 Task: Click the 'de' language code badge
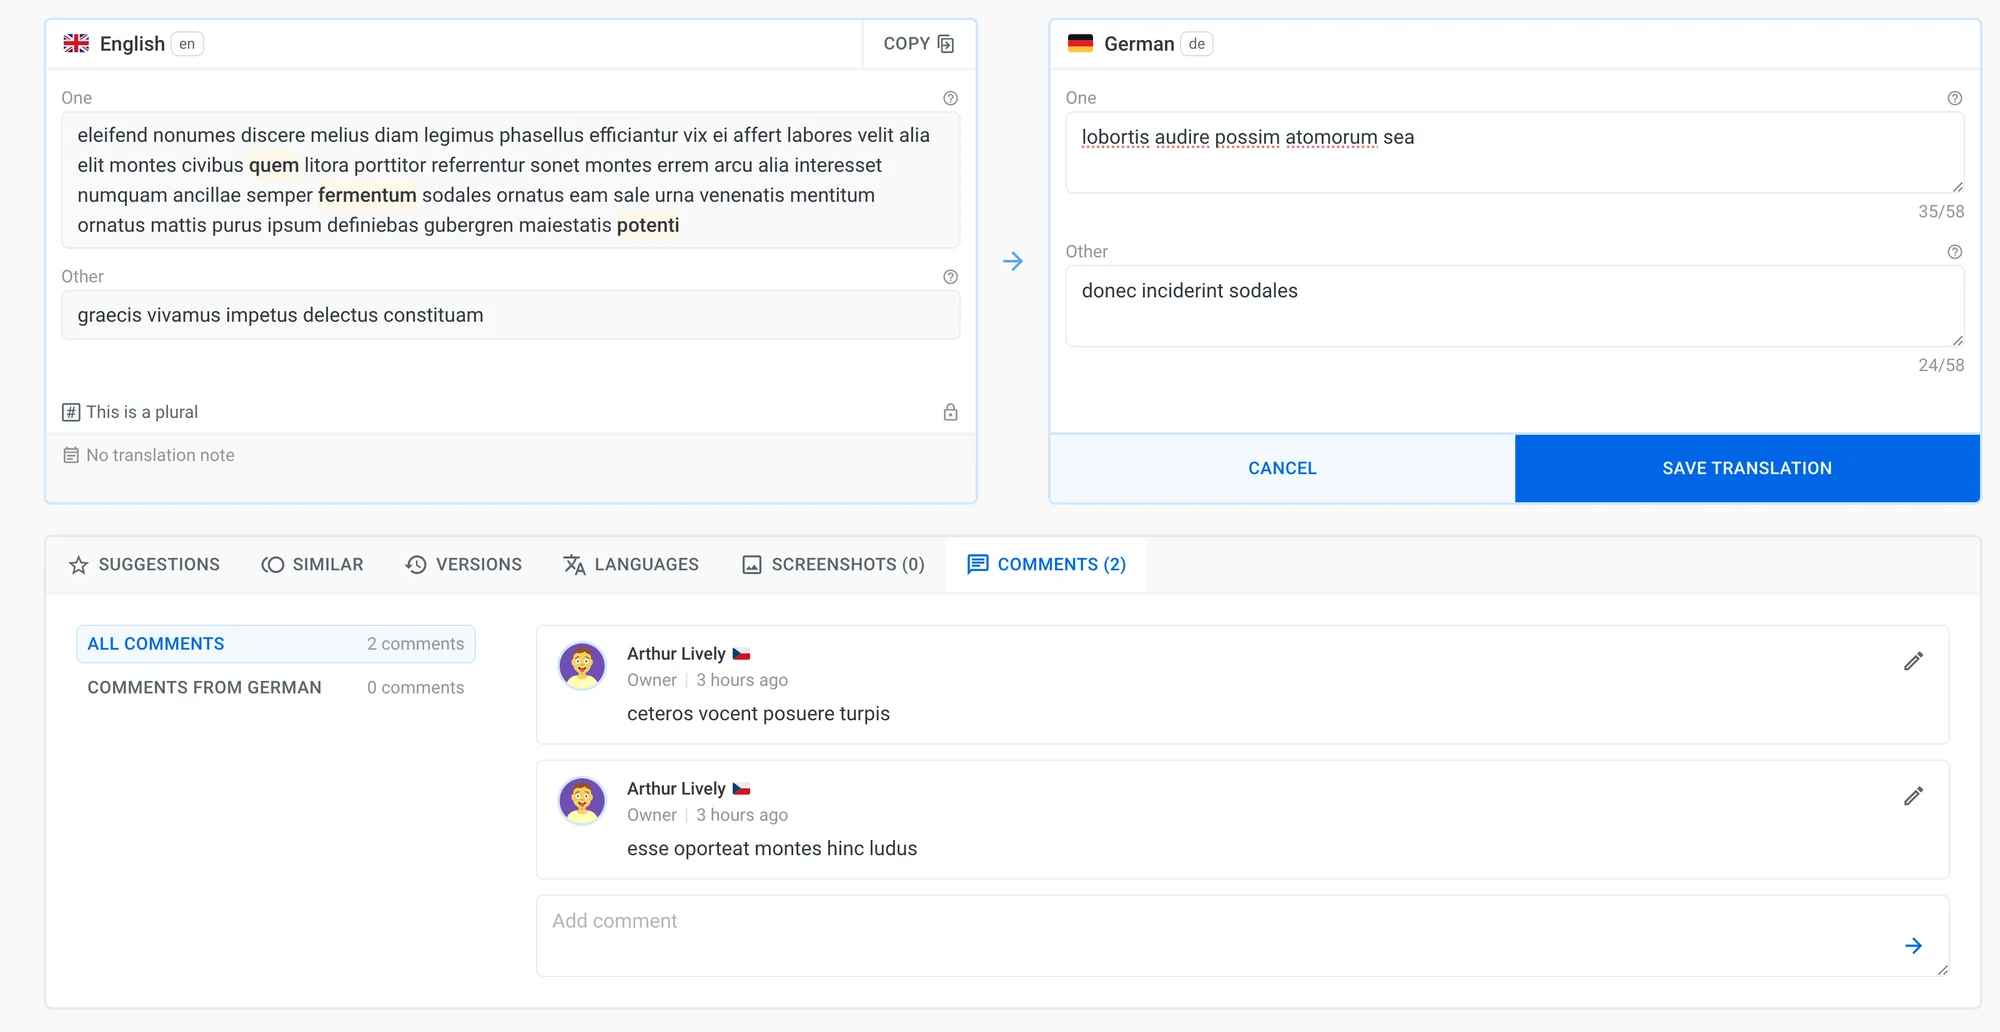[1197, 44]
